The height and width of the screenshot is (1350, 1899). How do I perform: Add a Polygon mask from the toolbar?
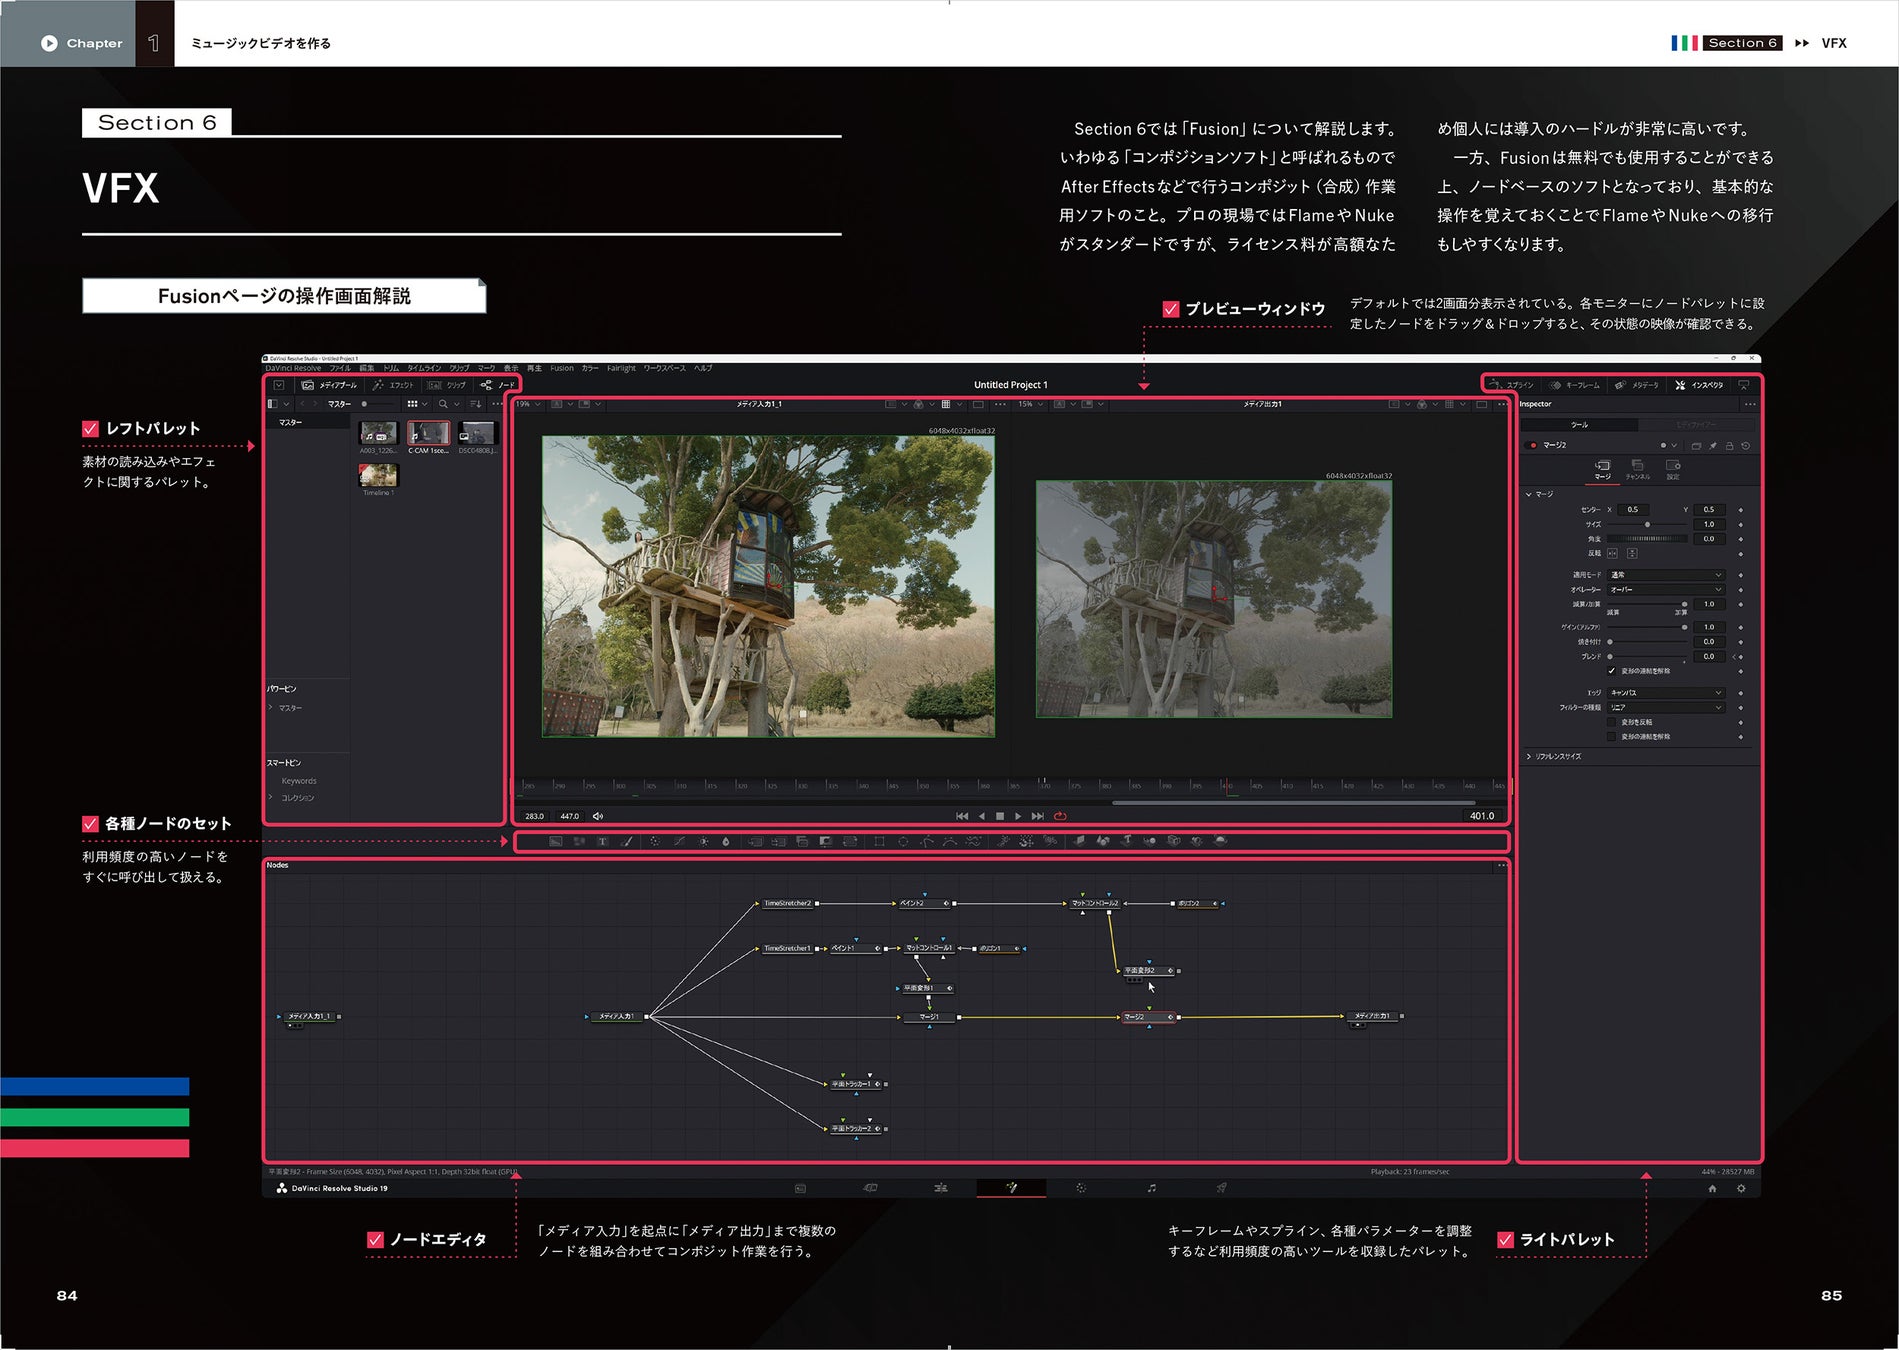pos(927,841)
